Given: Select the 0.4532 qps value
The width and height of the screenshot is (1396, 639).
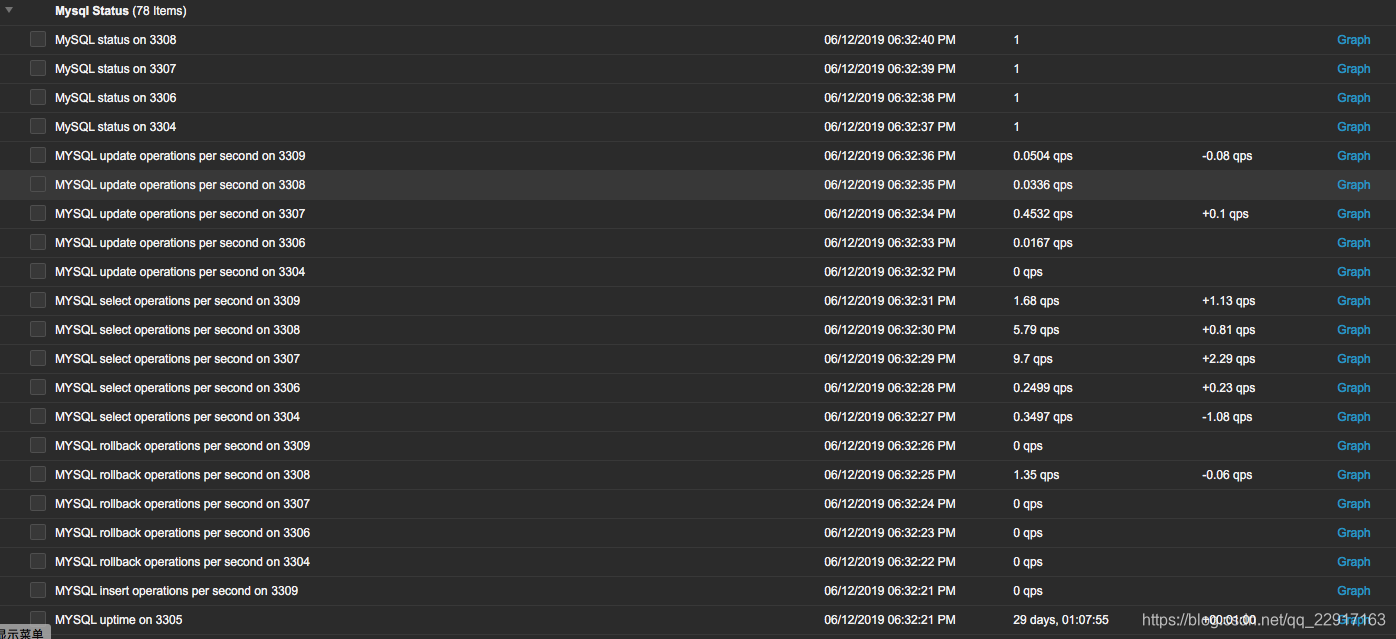Looking at the screenshot, I should click(x=1043, y=214).
